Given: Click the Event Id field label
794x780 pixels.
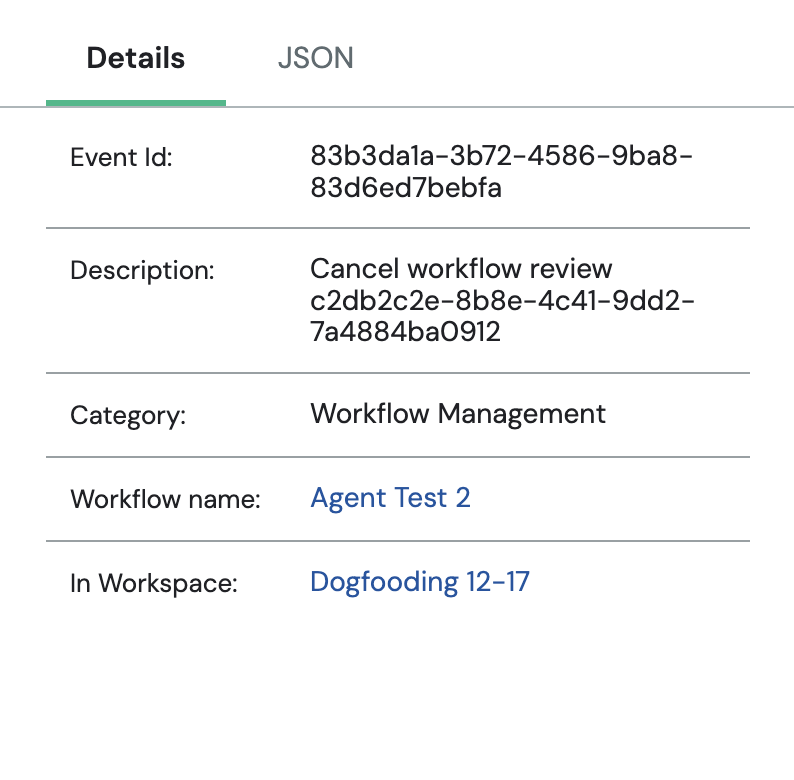Looking at the screenshot, I should click(121, 157).
